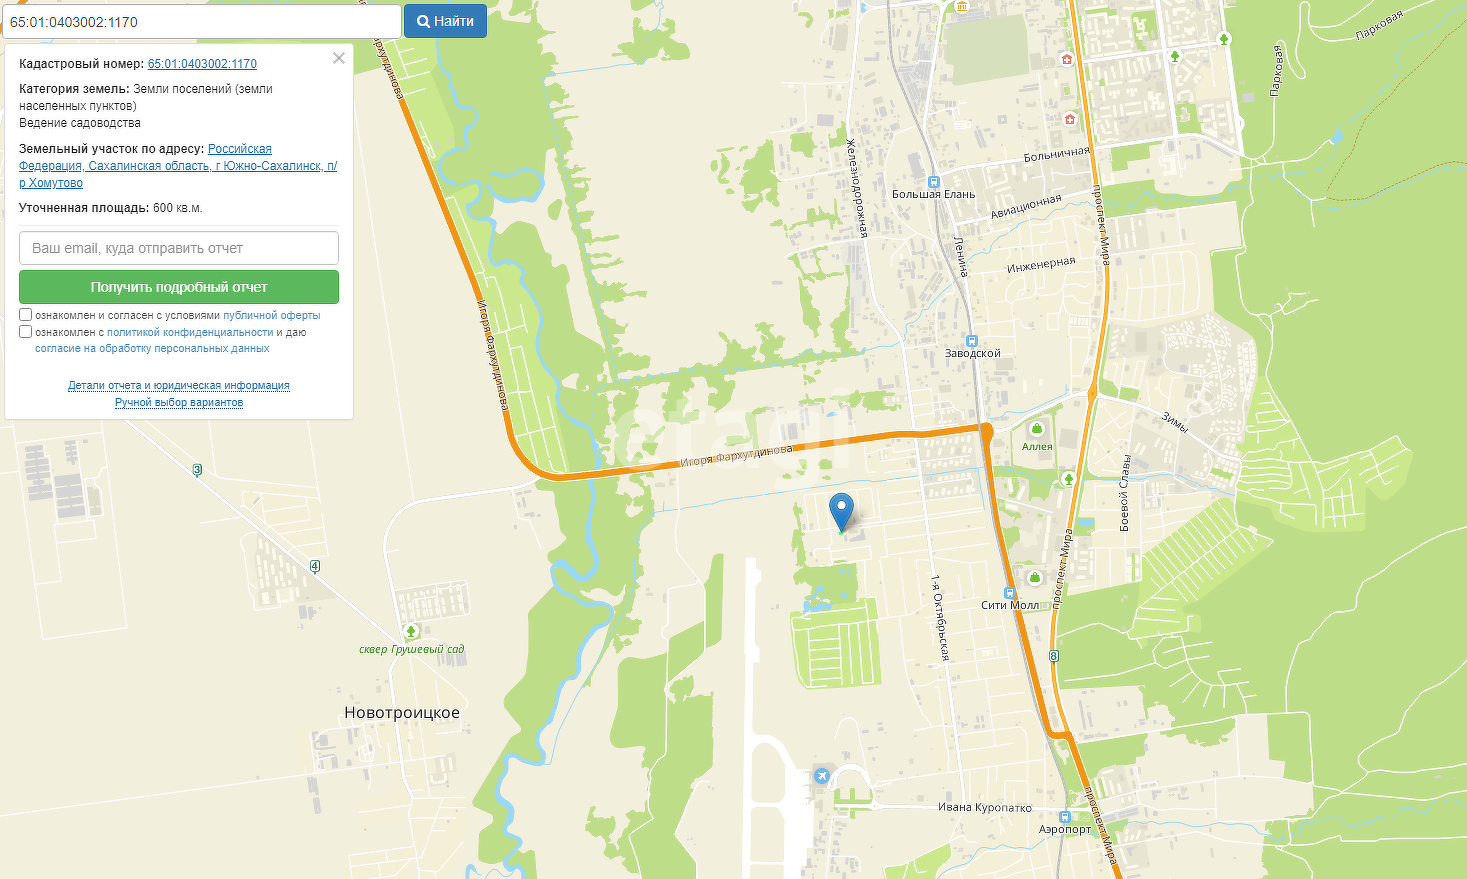Click the Аллея shopping bag icon
The image size is (1467, 879).
pos(1037,429)
